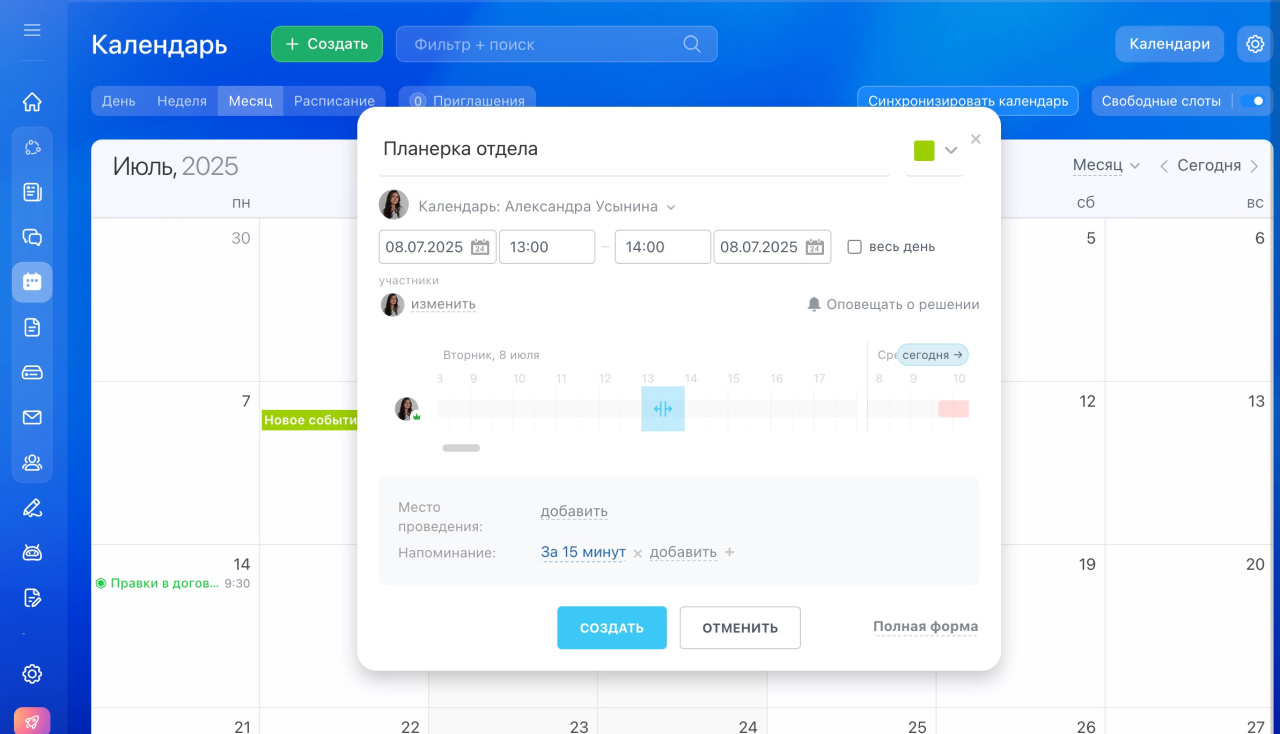Open the Mail icon in left sidebar

32,417
